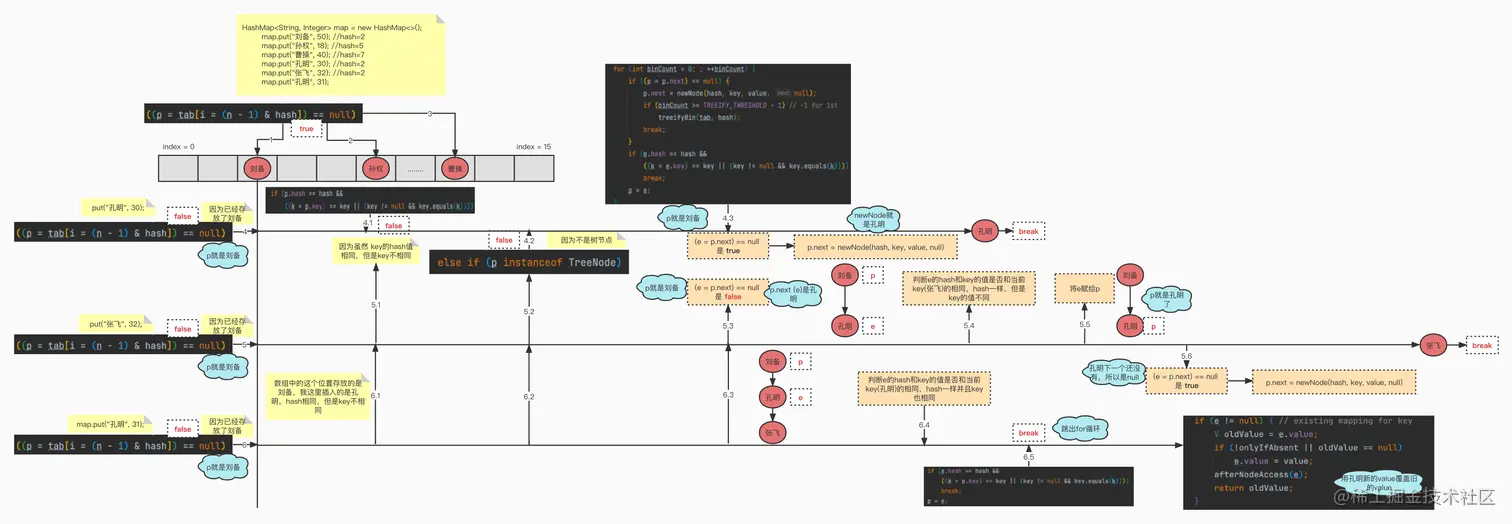Click step label 5.1
This screenshot has height=524, width=1512.
(x=375, y=304)
